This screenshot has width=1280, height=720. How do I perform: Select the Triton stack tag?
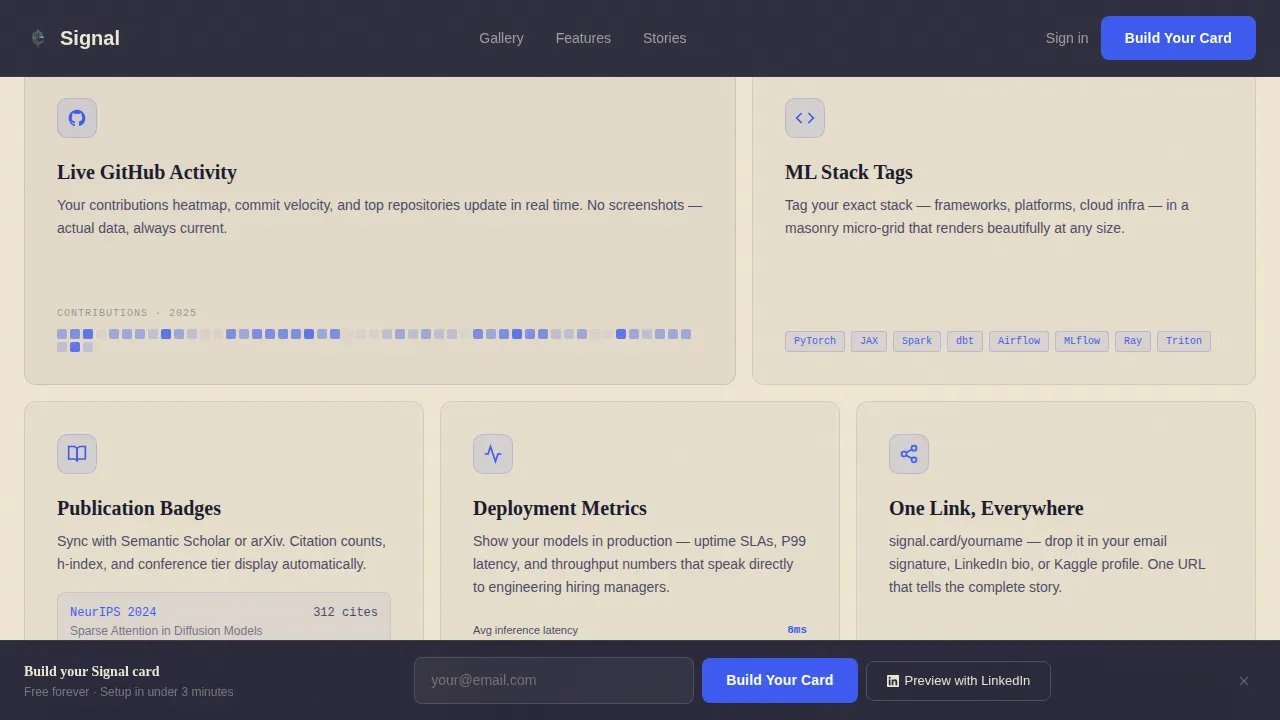[1184, 341]
